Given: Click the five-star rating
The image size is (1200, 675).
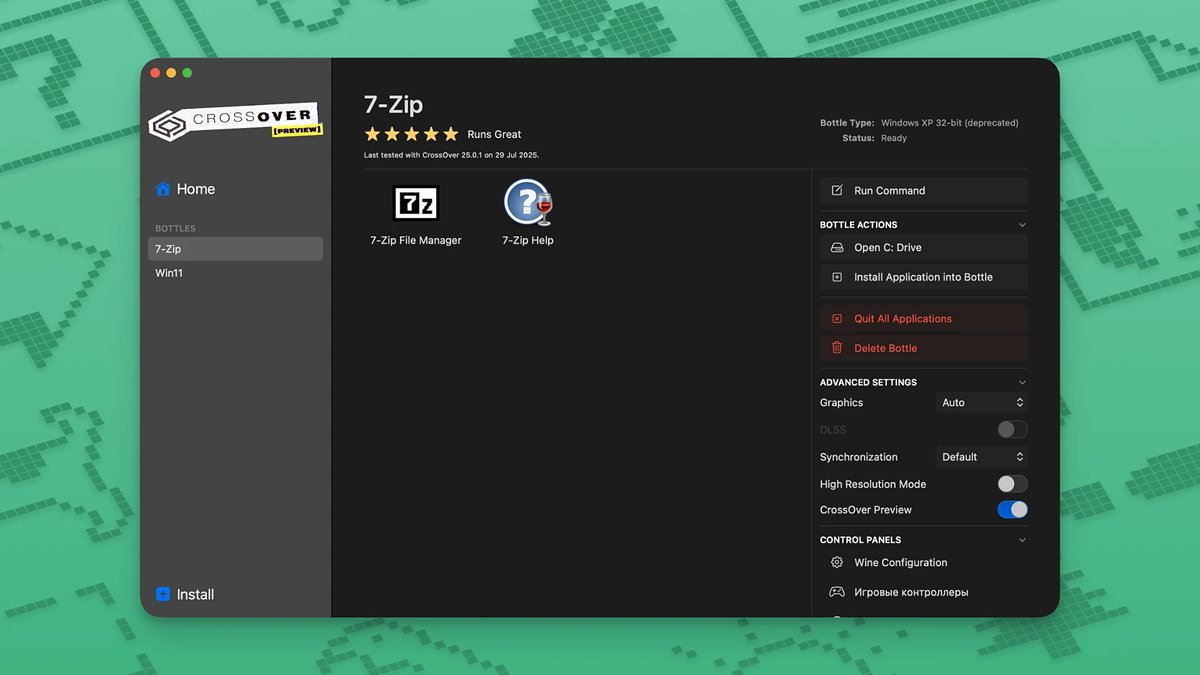Looking at the screenshot, I should pyautogui.click(x=411, y=134).
